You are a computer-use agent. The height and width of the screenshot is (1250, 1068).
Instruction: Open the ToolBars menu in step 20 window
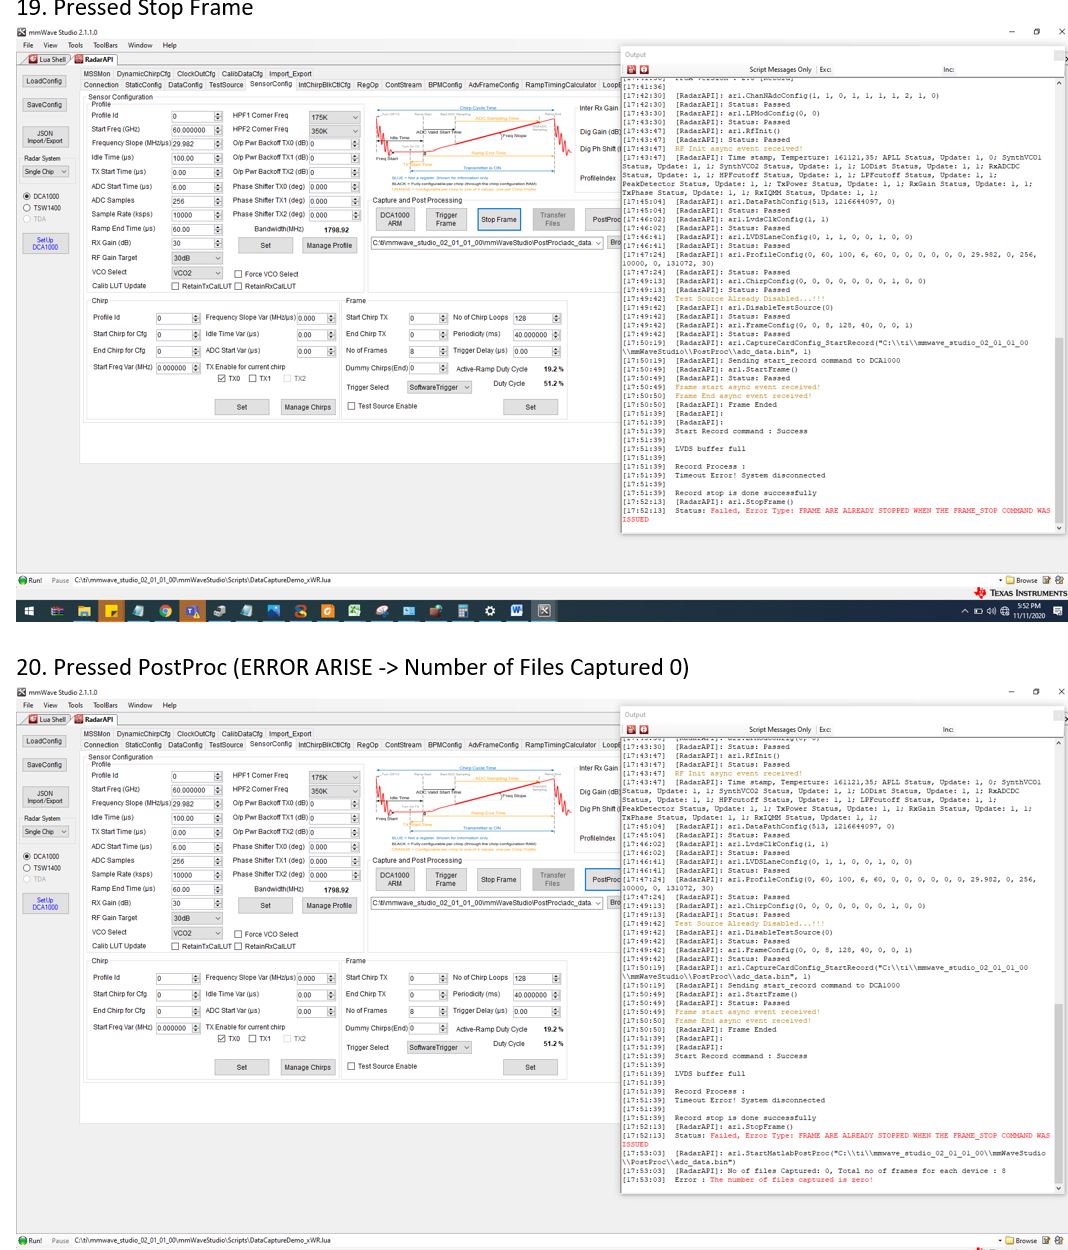coord(105,705)
